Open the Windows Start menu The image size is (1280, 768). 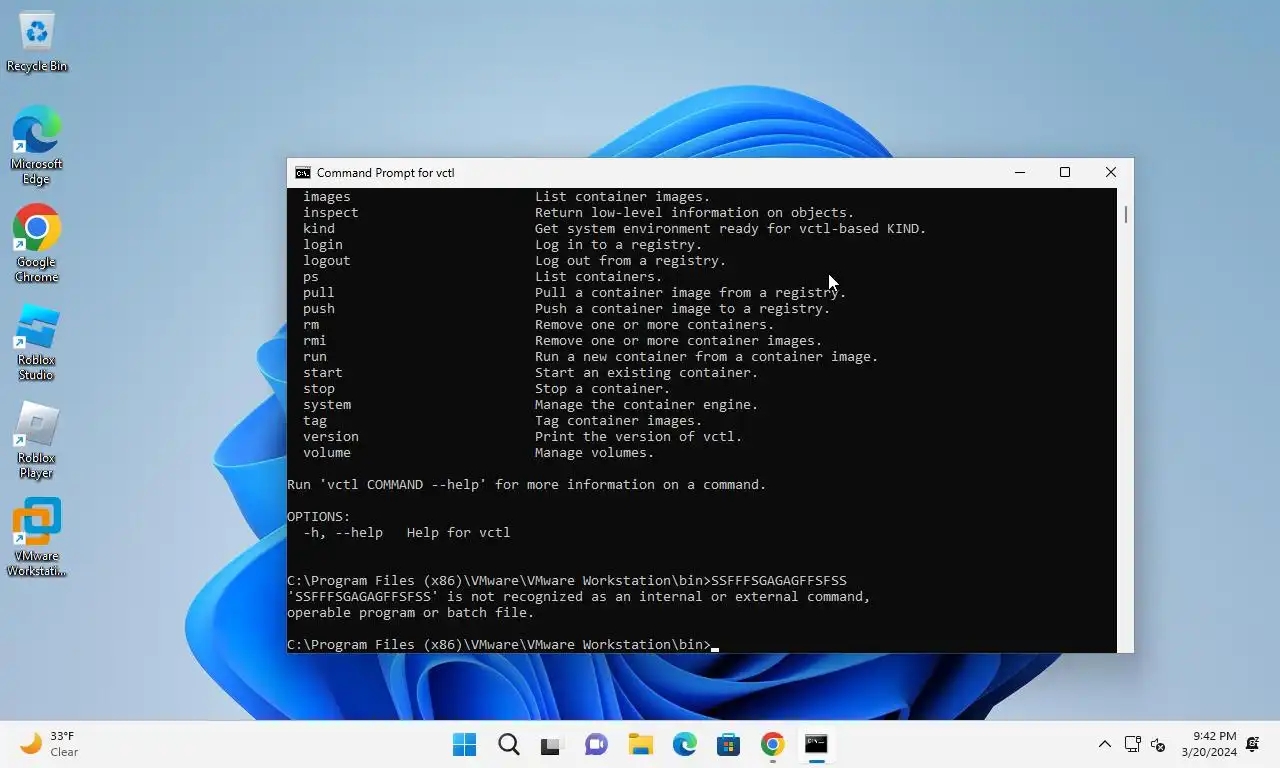pos(464,744)
